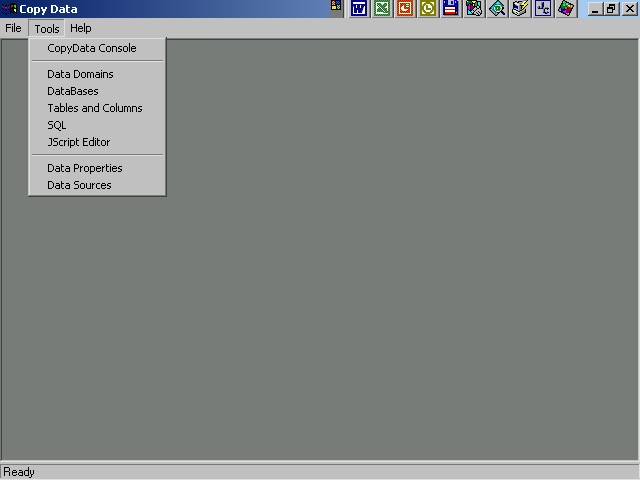Screen dimensions: 640x480
Task: Click the green Excel shortcut icon
Action: click(x=382, y=9)
